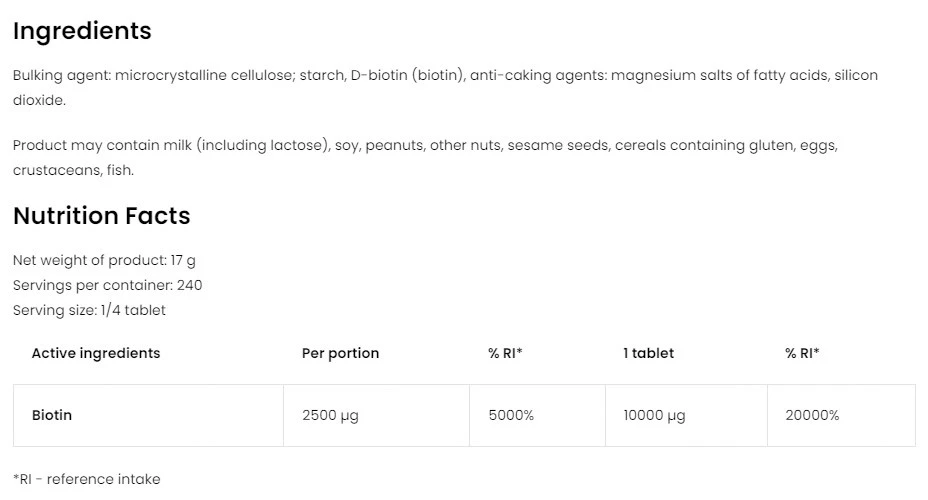The image size is (928, 500).
Task: Click the RI - reference intake footnote
Action: point(87,479)
